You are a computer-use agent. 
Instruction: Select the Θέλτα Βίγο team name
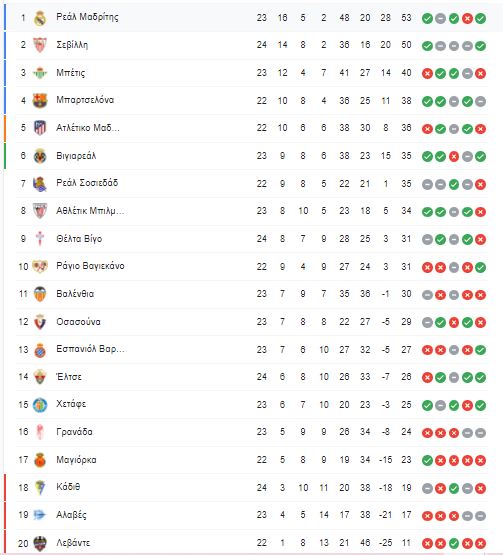[x=79, y=239]
